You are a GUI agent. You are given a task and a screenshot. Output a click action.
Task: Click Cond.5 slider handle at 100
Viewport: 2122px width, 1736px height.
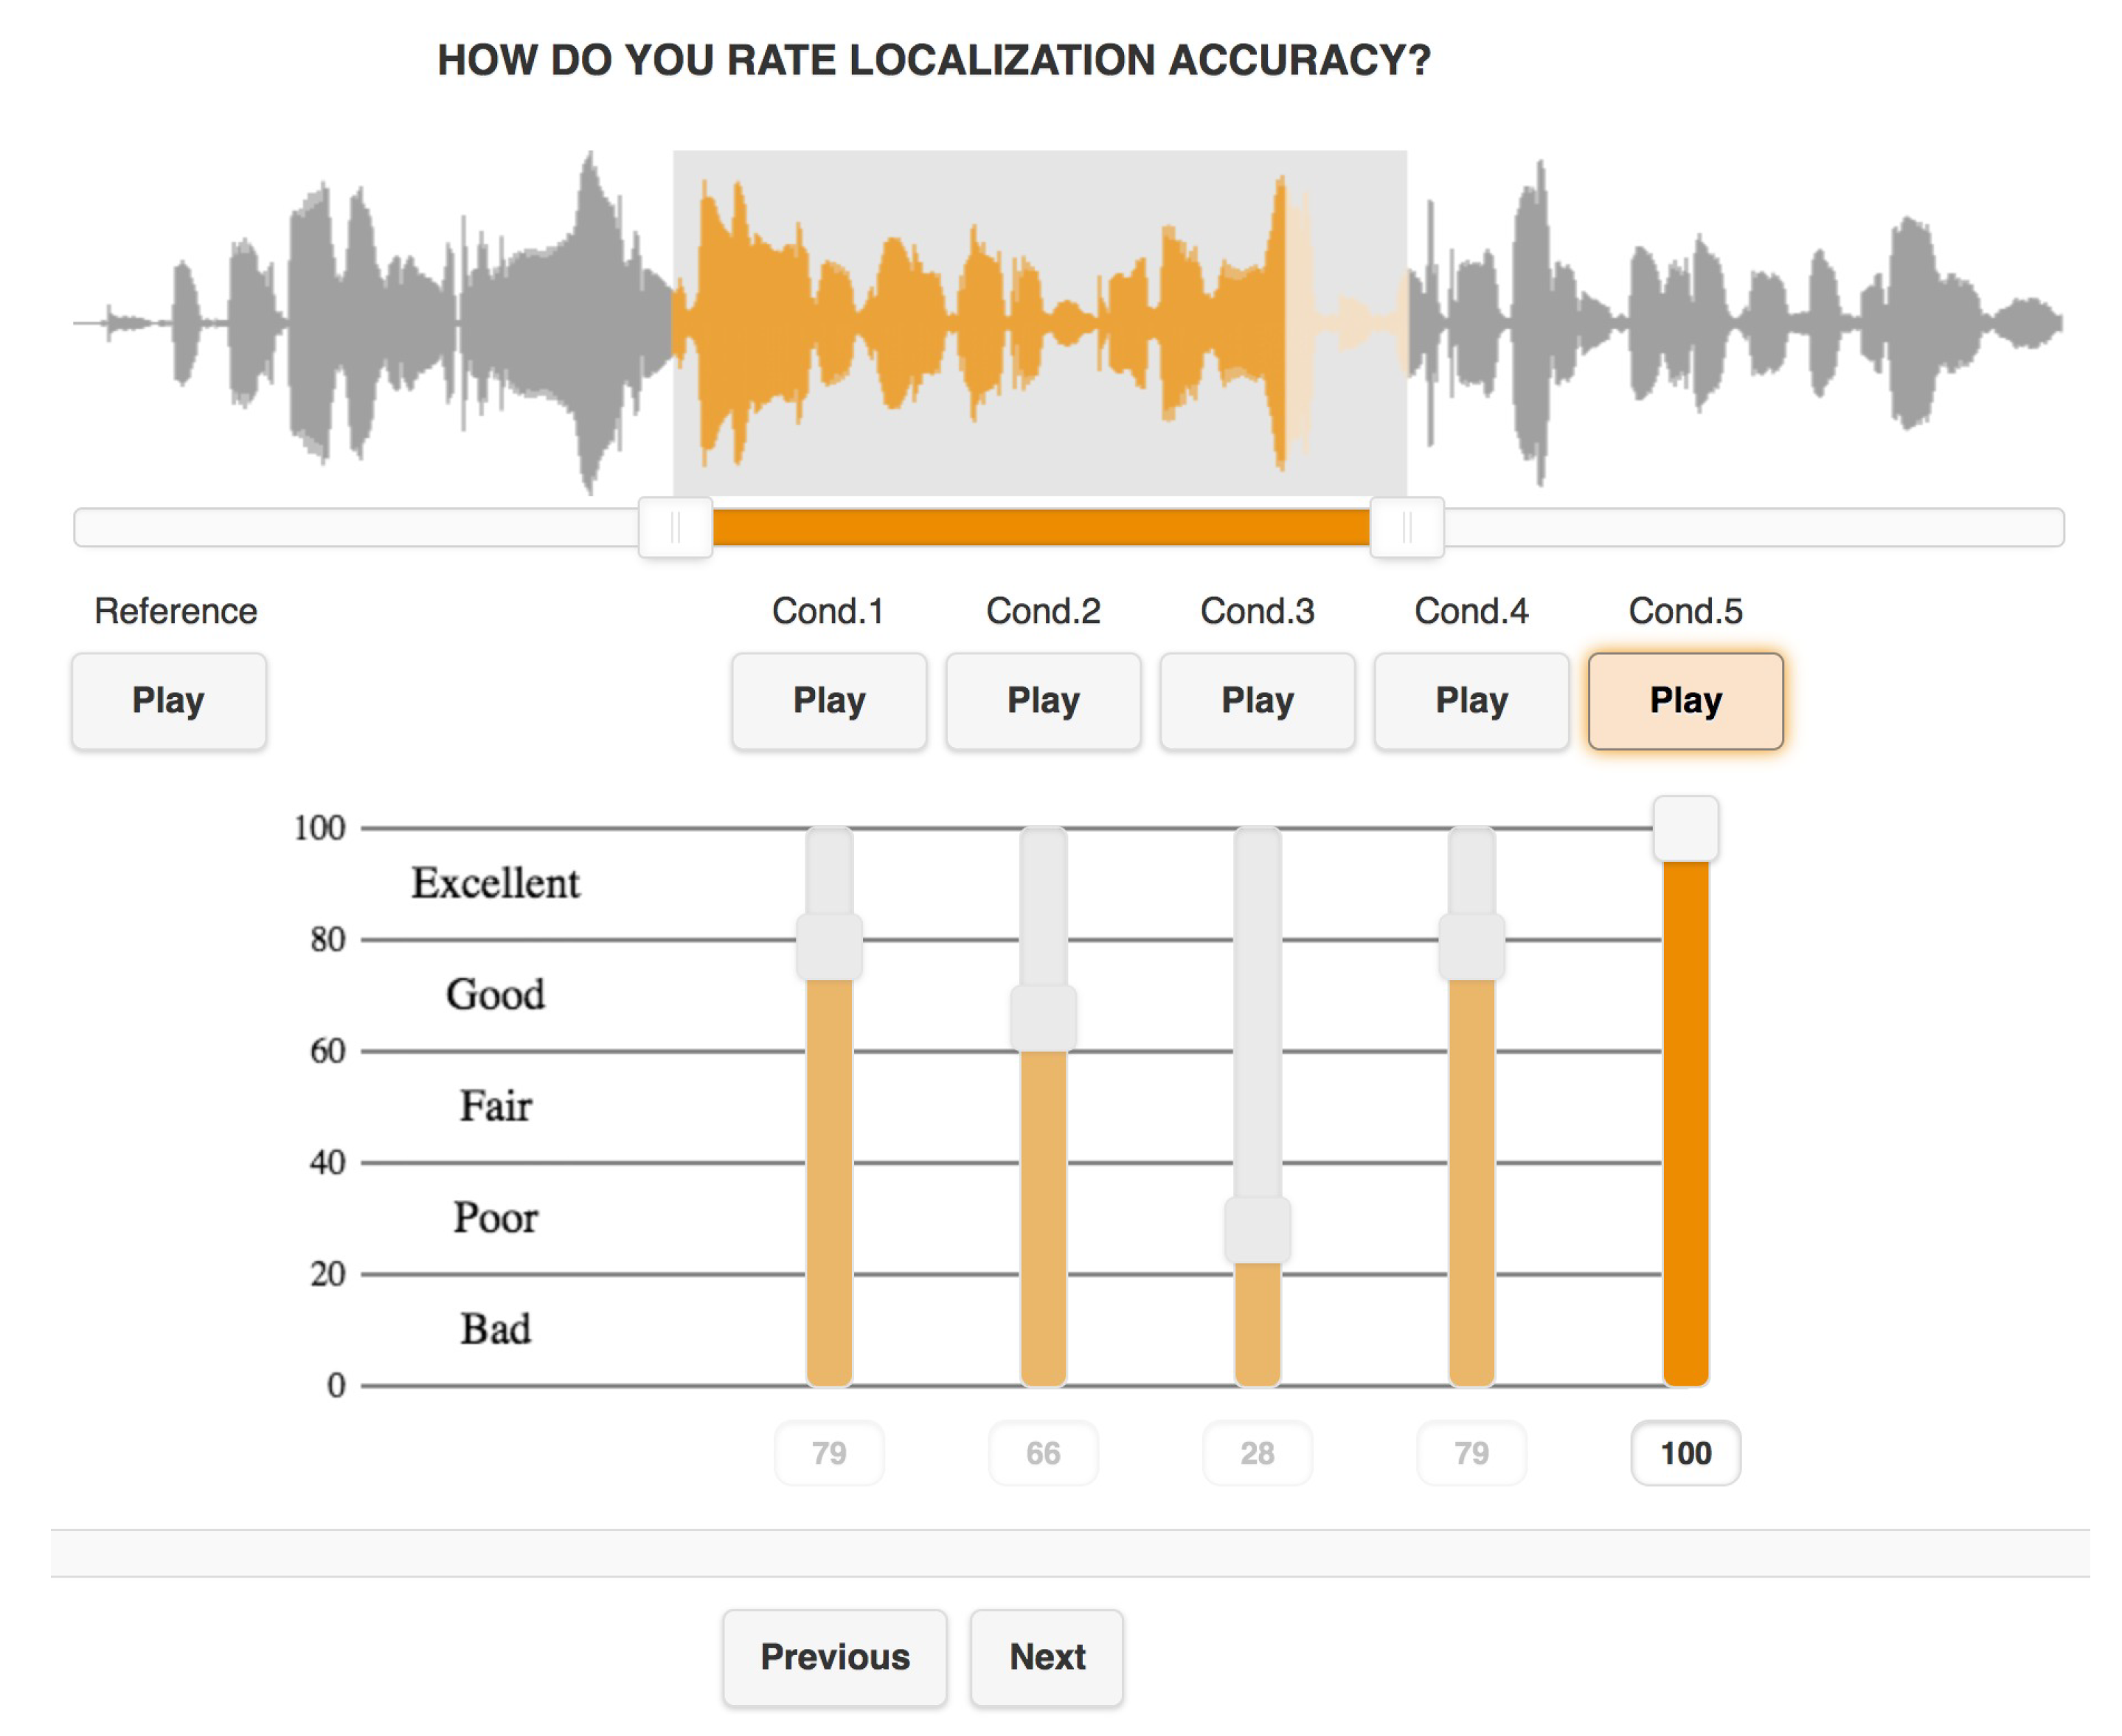pos(1685,829)
